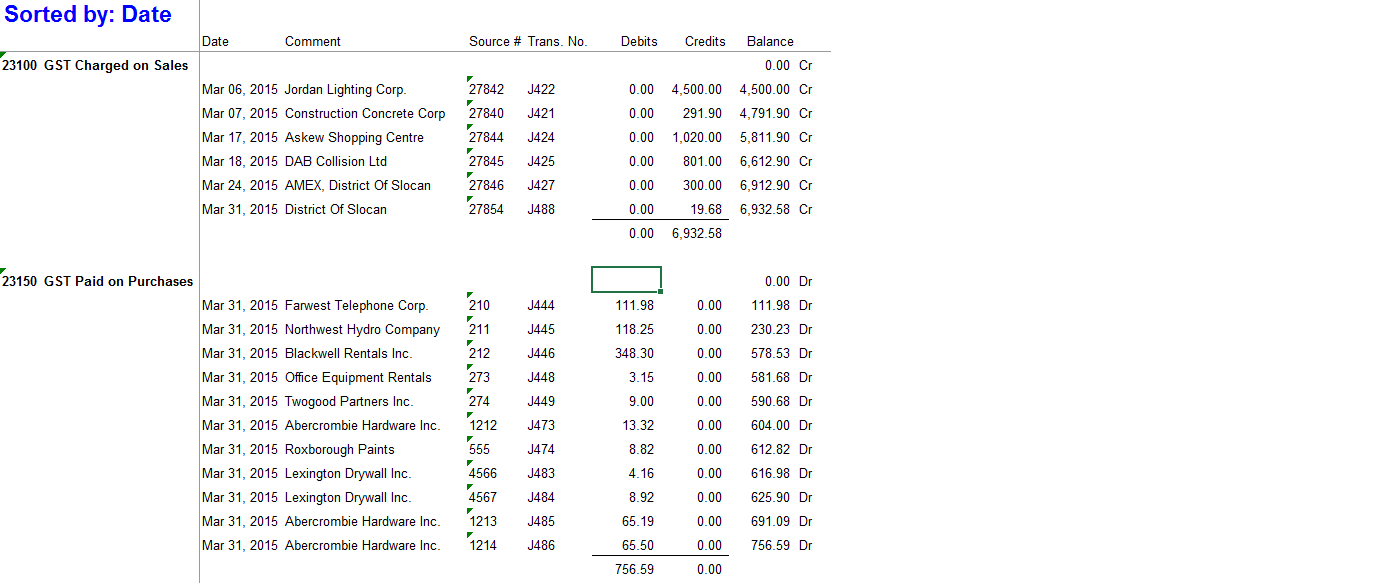1395x583 pixels.
Task: Click source number 273
Action: tap(479, 377)
